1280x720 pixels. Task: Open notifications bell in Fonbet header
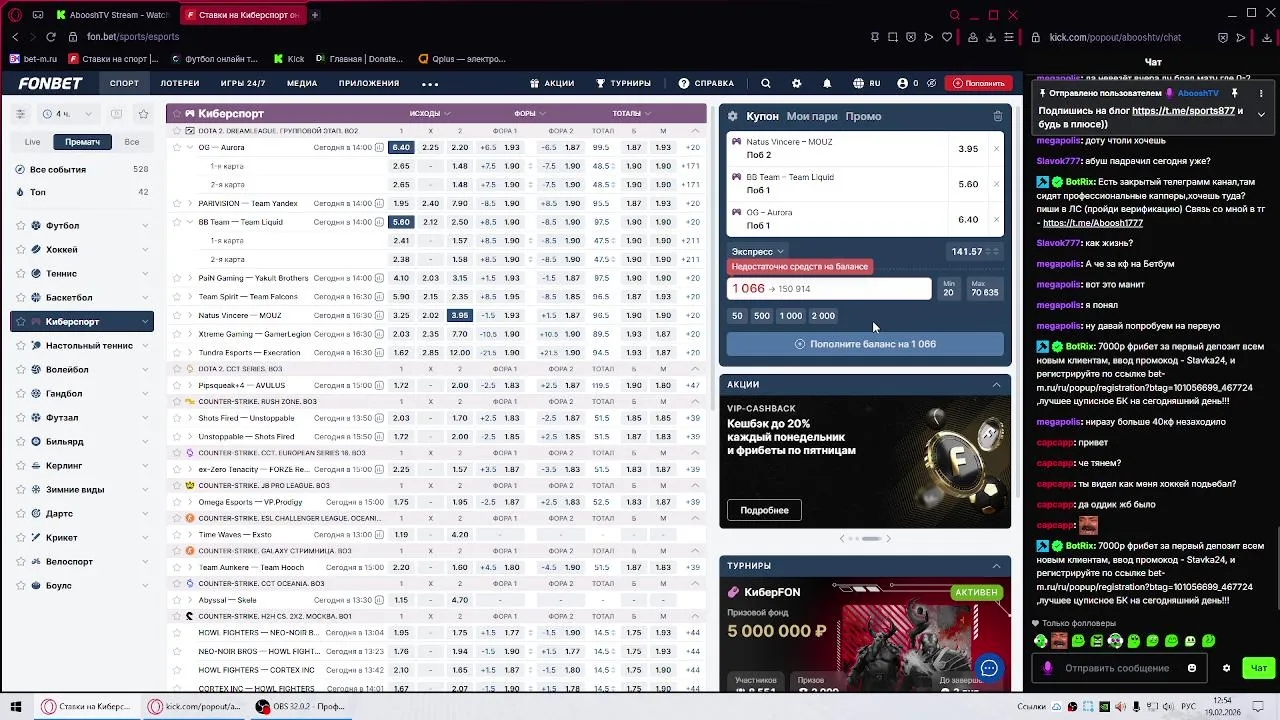(827, 83)
